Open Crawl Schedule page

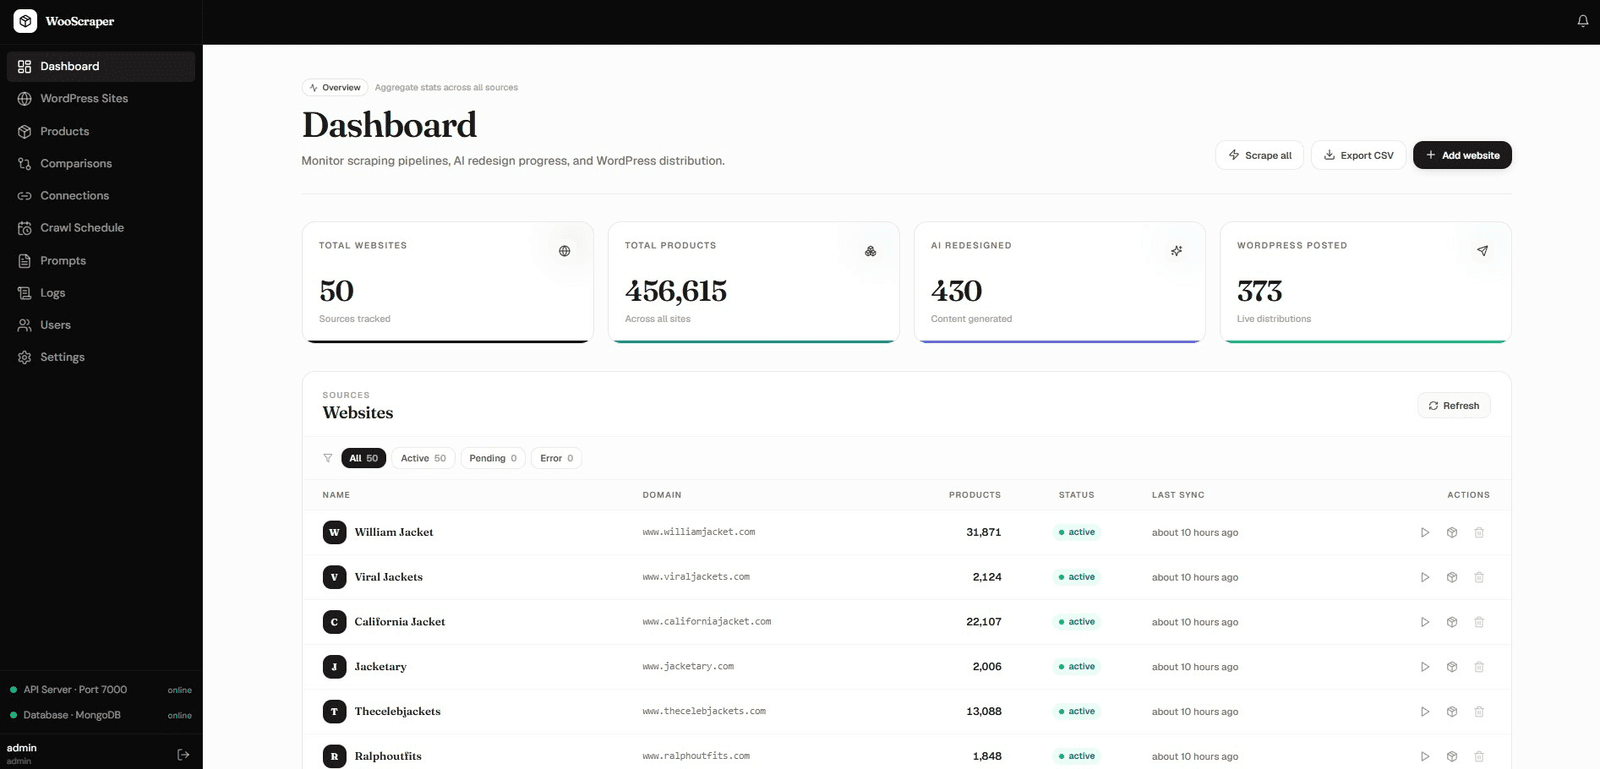click(x=101, y=227)
